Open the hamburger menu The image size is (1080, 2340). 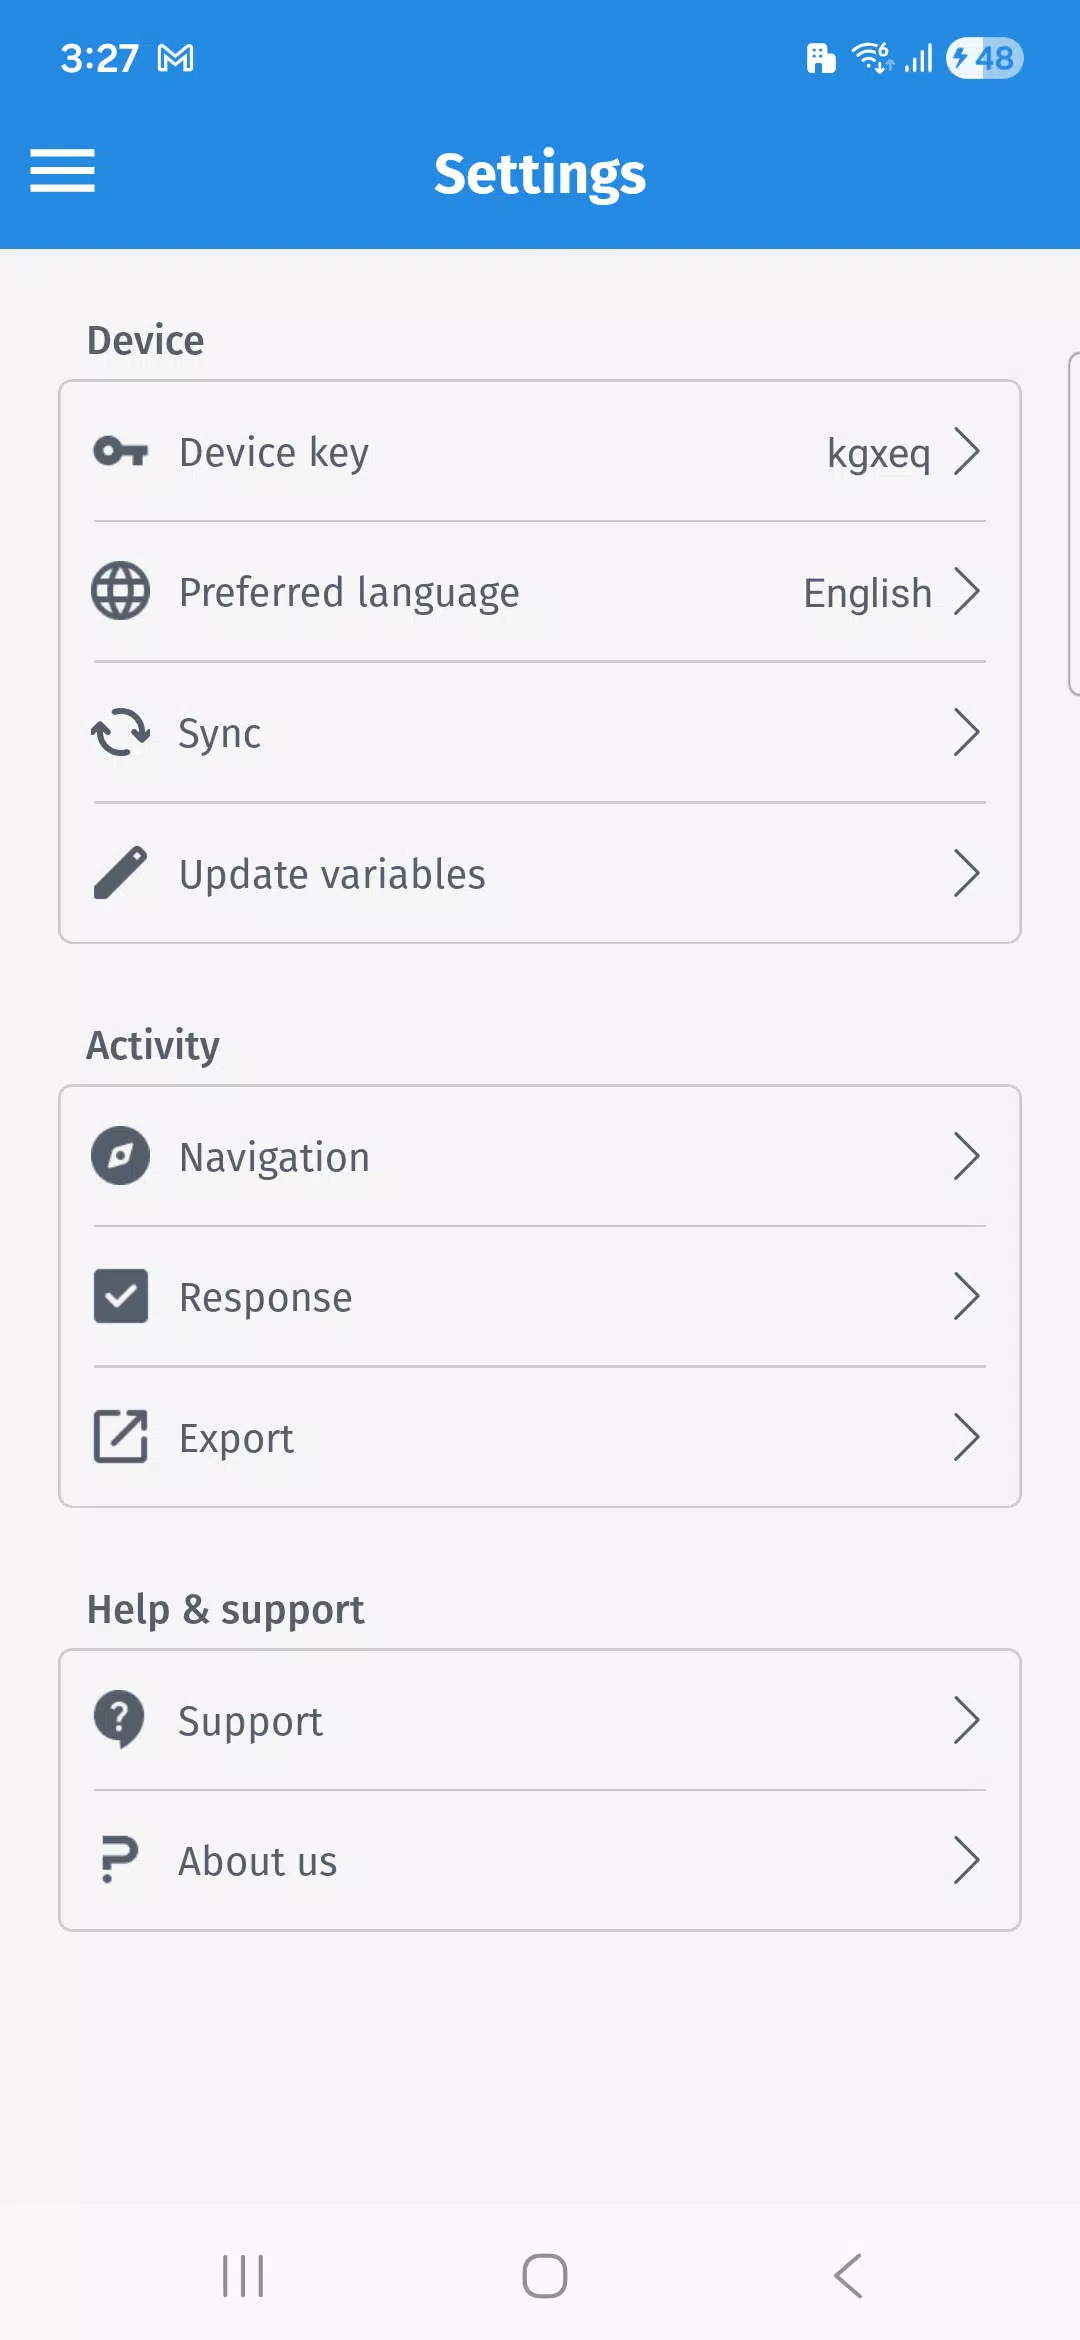62,170
